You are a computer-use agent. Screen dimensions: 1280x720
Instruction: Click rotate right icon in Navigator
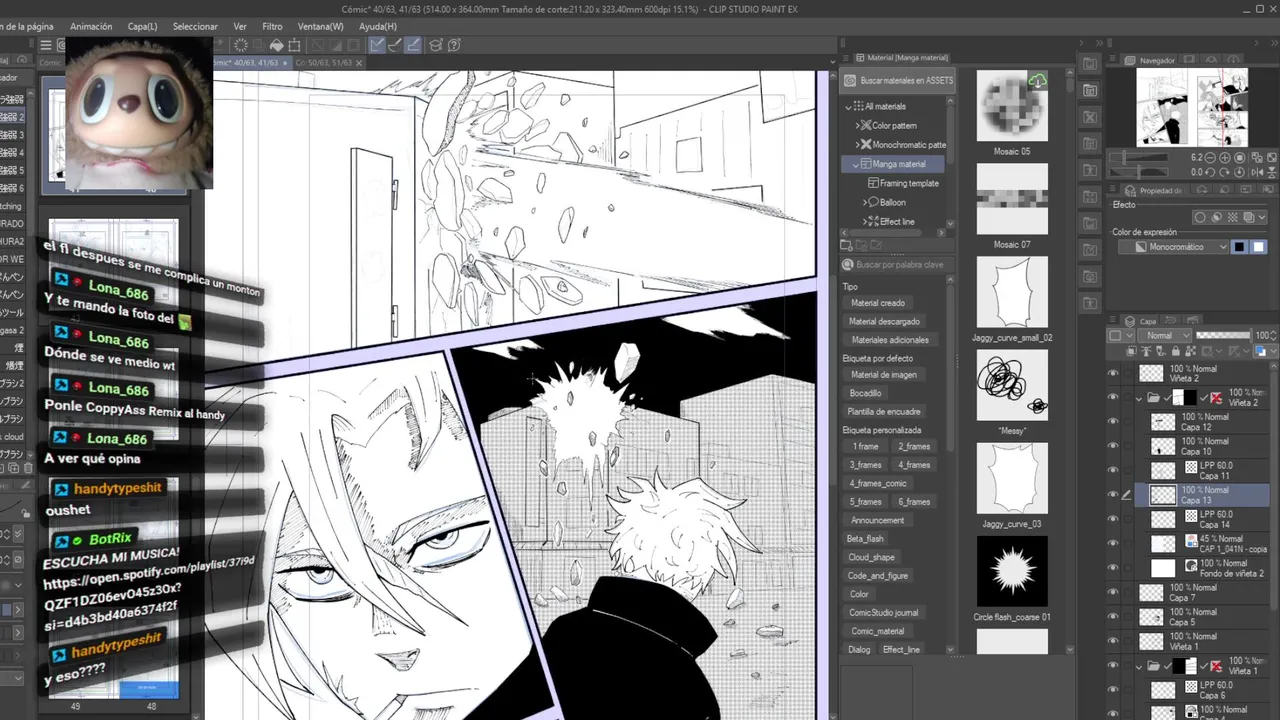[1225, 172]
